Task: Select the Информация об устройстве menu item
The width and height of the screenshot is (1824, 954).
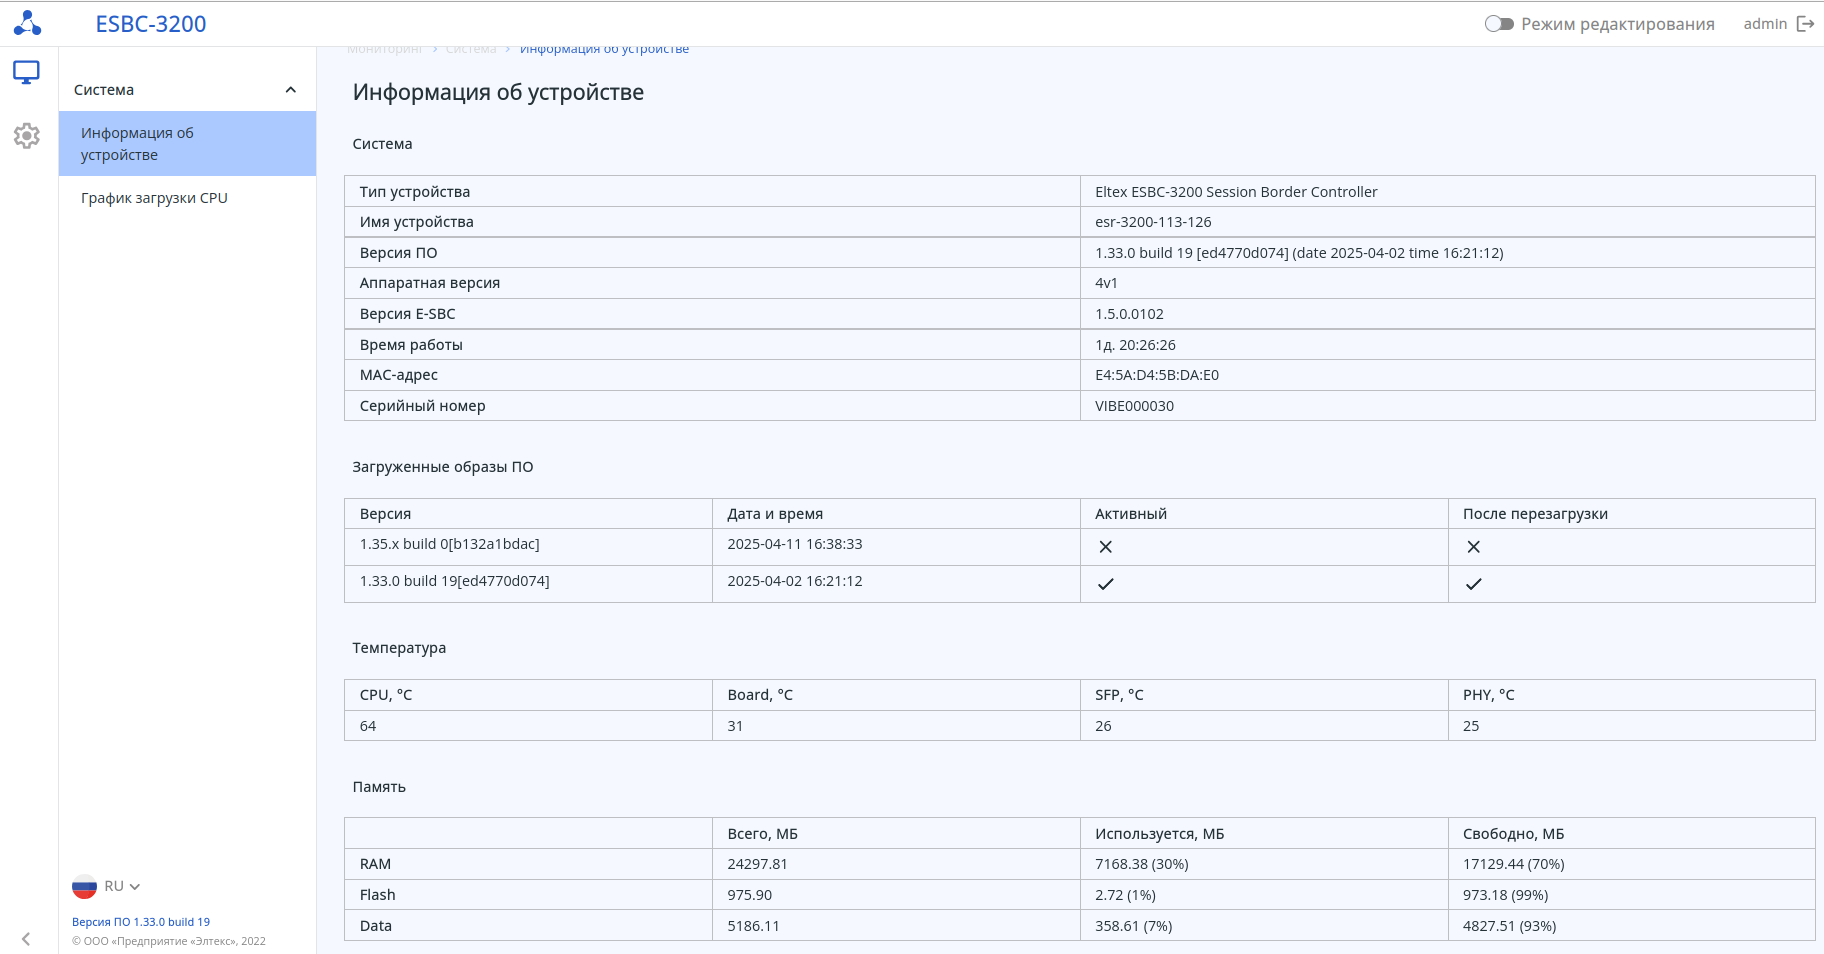Action: 137,144
